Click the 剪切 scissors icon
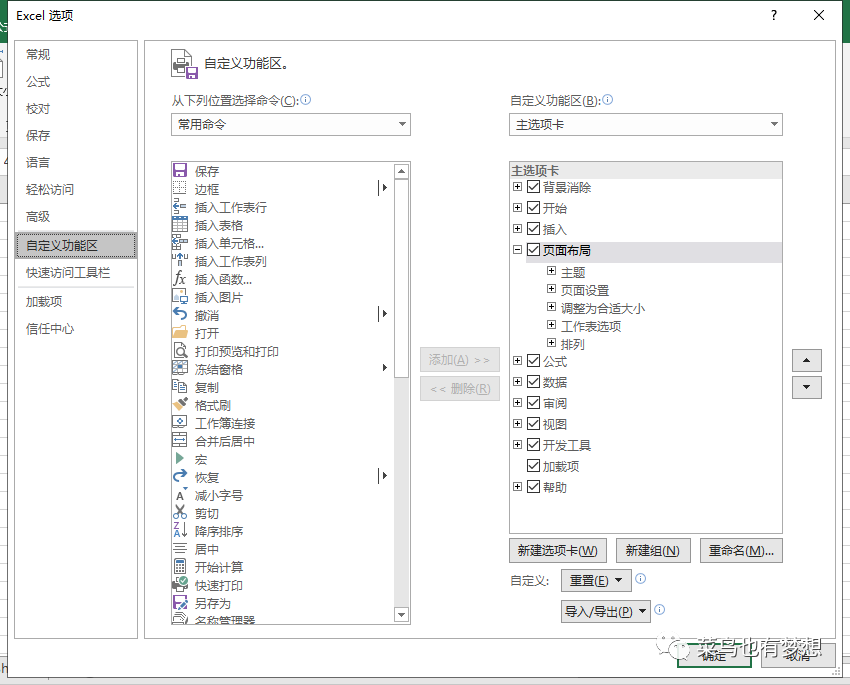This screenshot has height=685, width=850. [x=180, y=512]
